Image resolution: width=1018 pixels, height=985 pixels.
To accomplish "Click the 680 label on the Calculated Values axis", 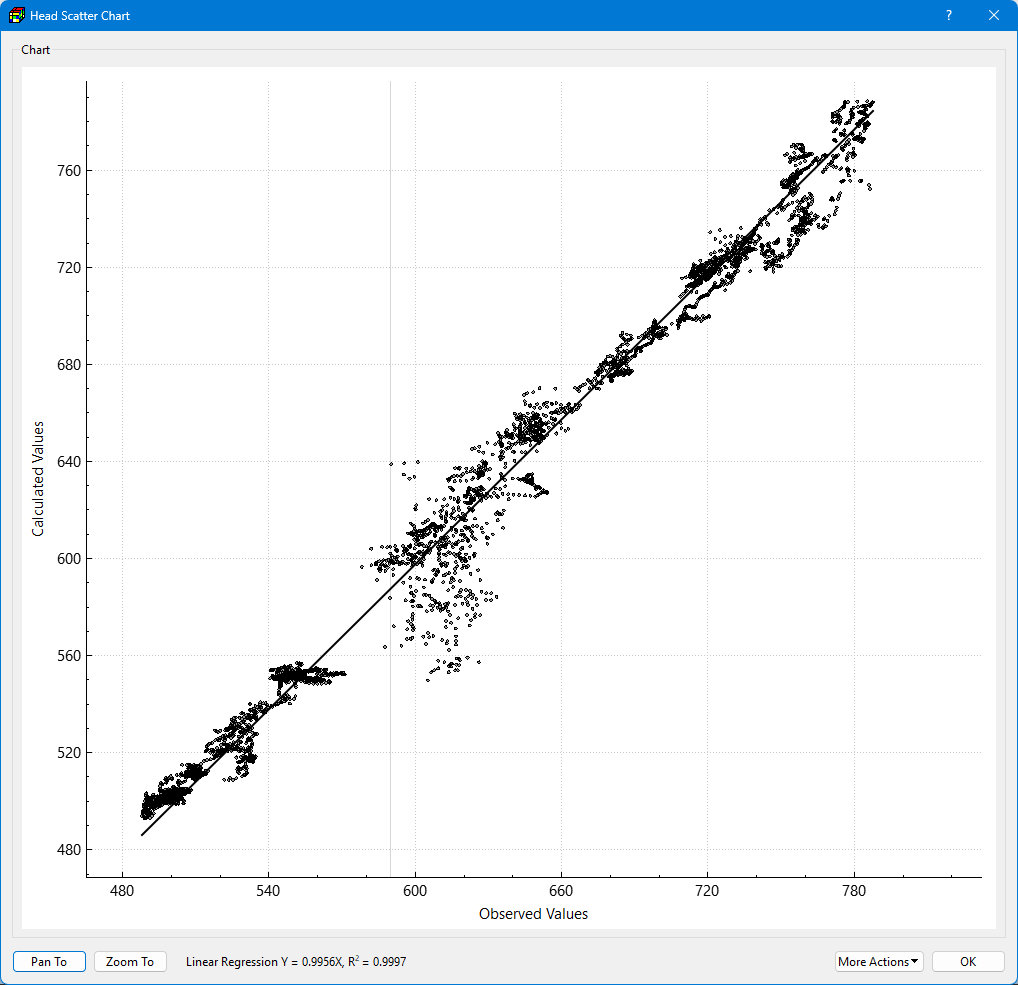I will point(69,365).
